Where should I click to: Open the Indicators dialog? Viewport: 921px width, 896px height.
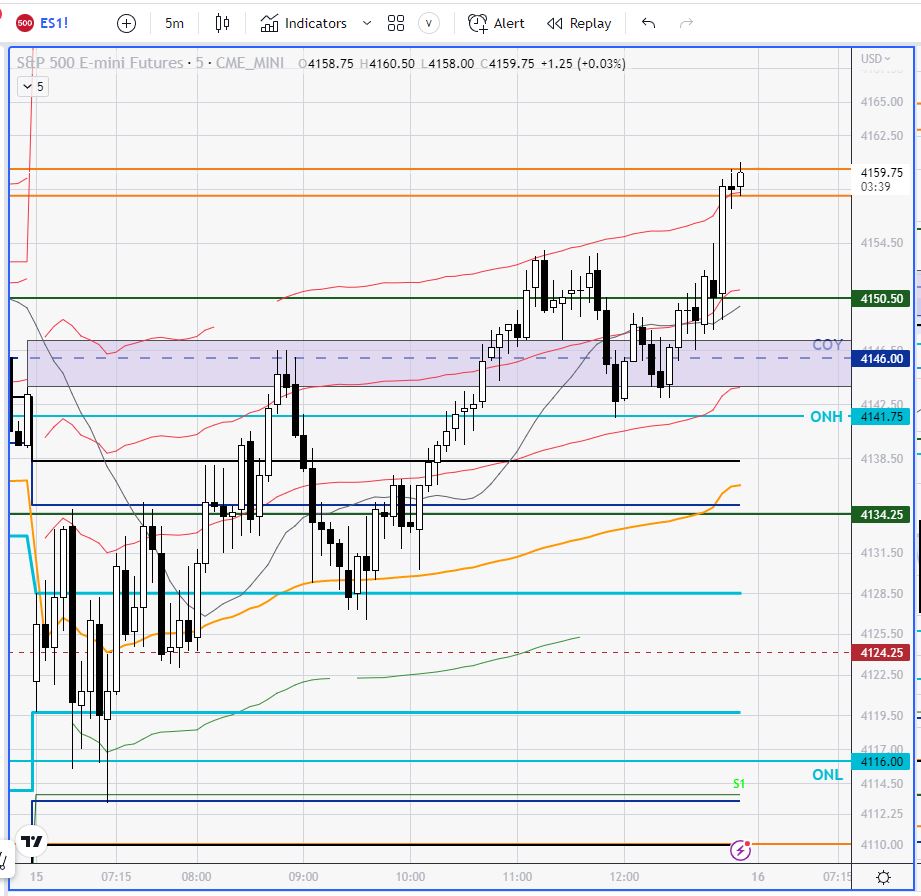pyautogui.click(x=304, y=24)
